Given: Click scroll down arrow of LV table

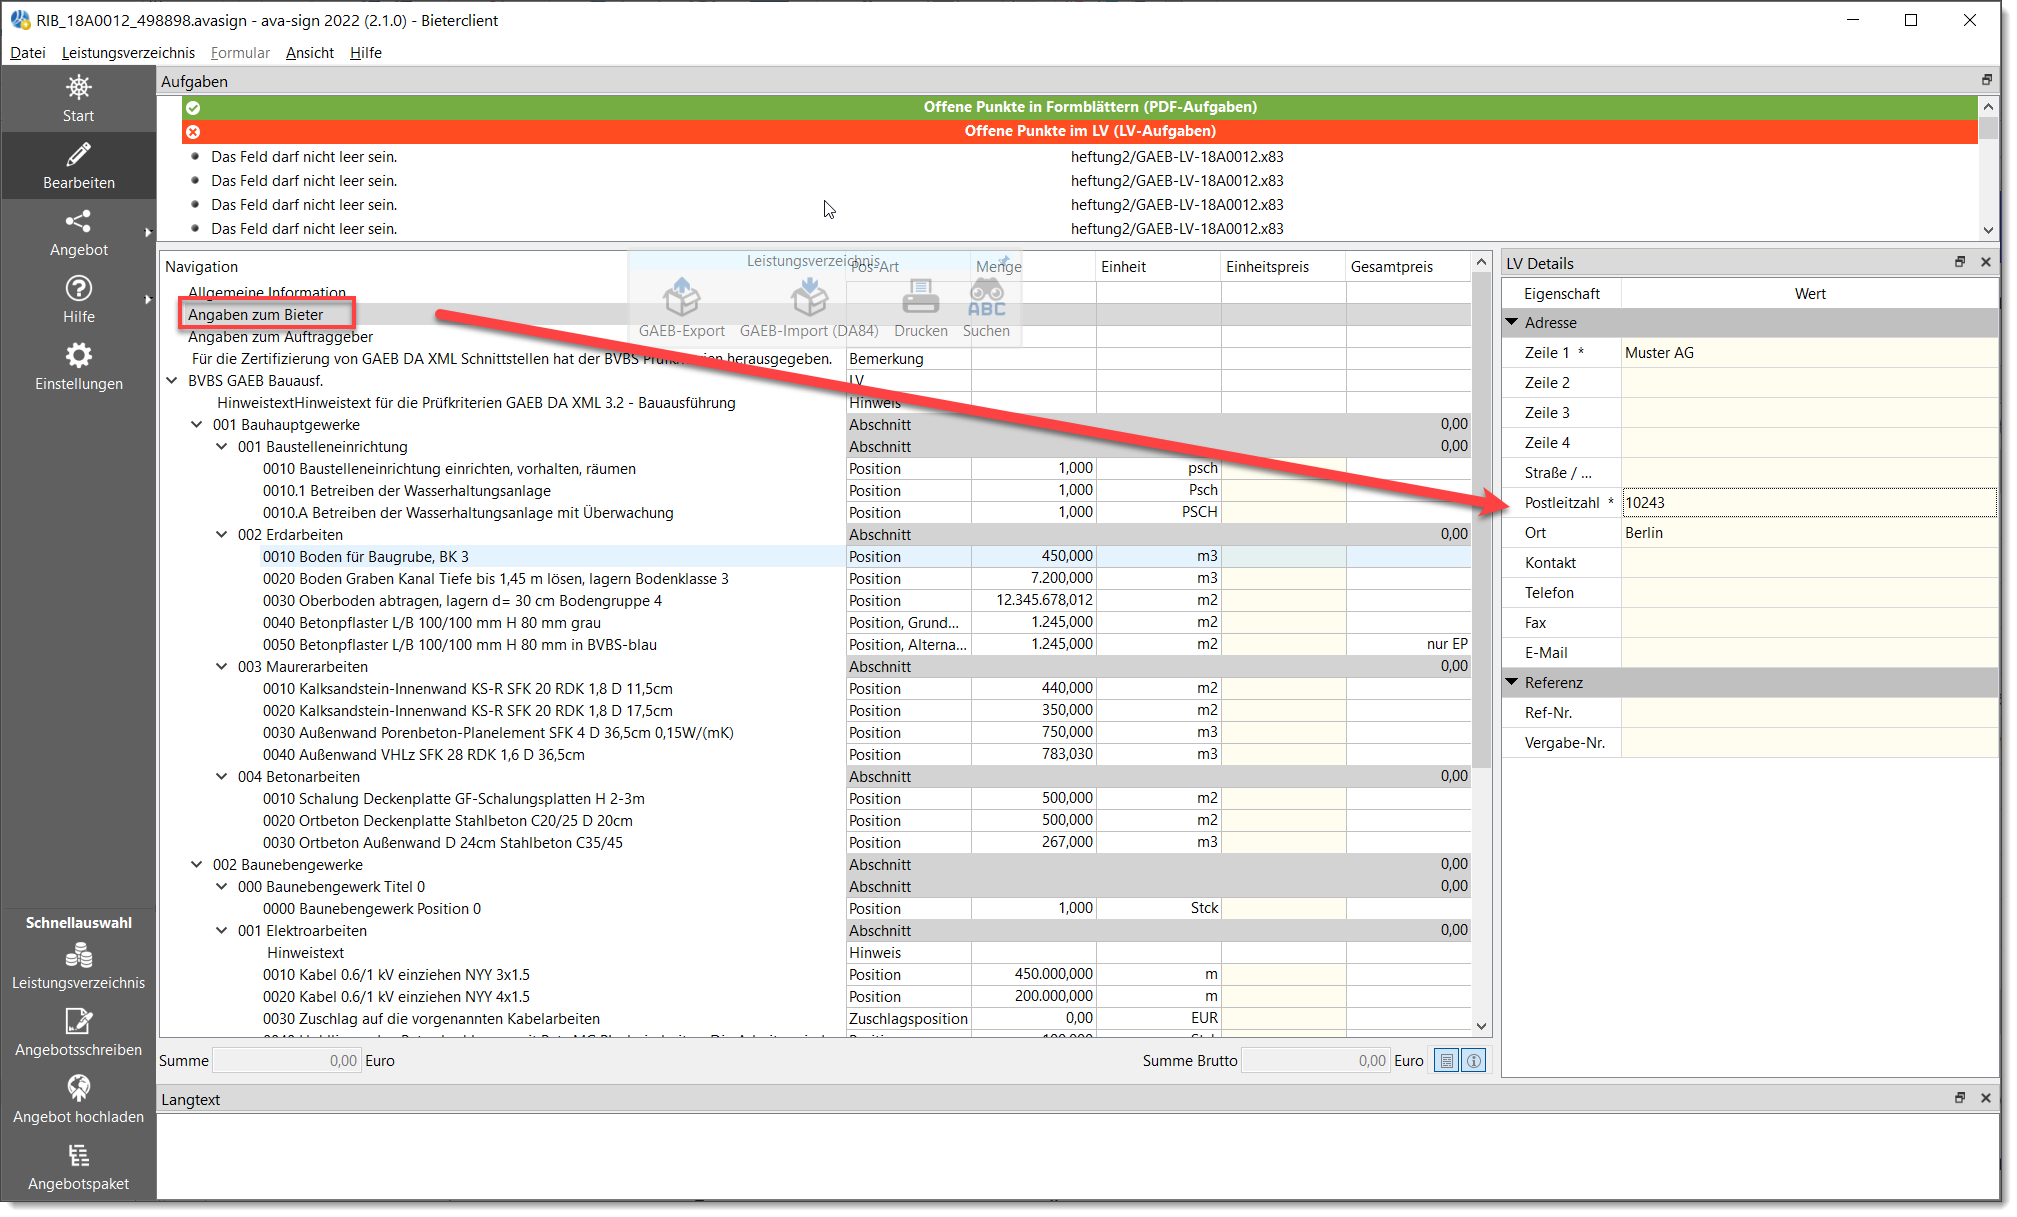Looking at the screenshot, I should click(1481, 1026).
